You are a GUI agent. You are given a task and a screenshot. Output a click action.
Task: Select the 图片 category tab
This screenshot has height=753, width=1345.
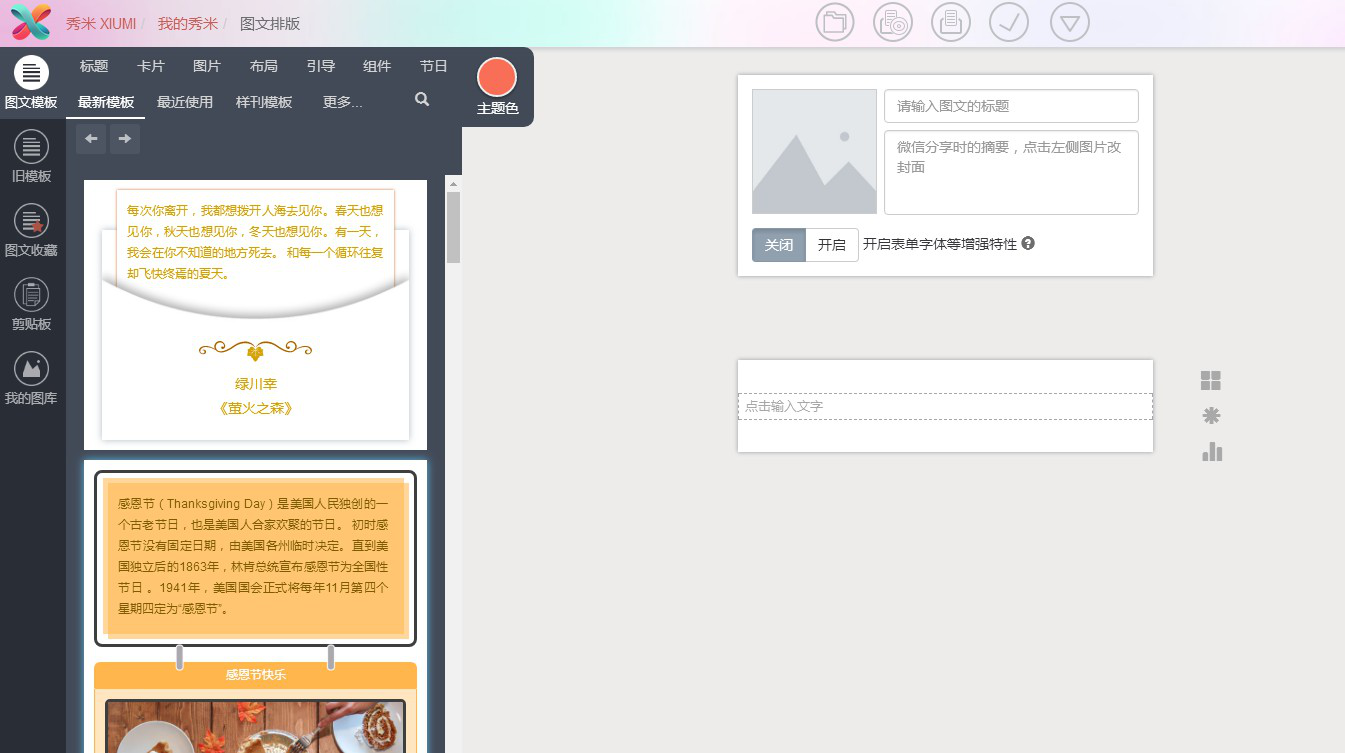coord(207,66)
